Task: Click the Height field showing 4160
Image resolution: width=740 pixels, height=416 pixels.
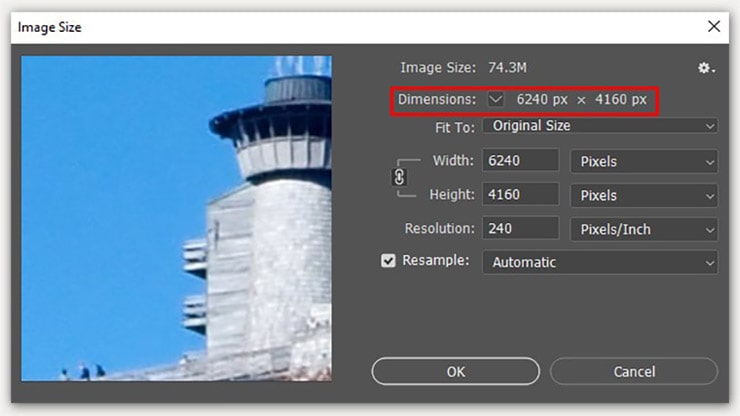Action: coord(520,195)
